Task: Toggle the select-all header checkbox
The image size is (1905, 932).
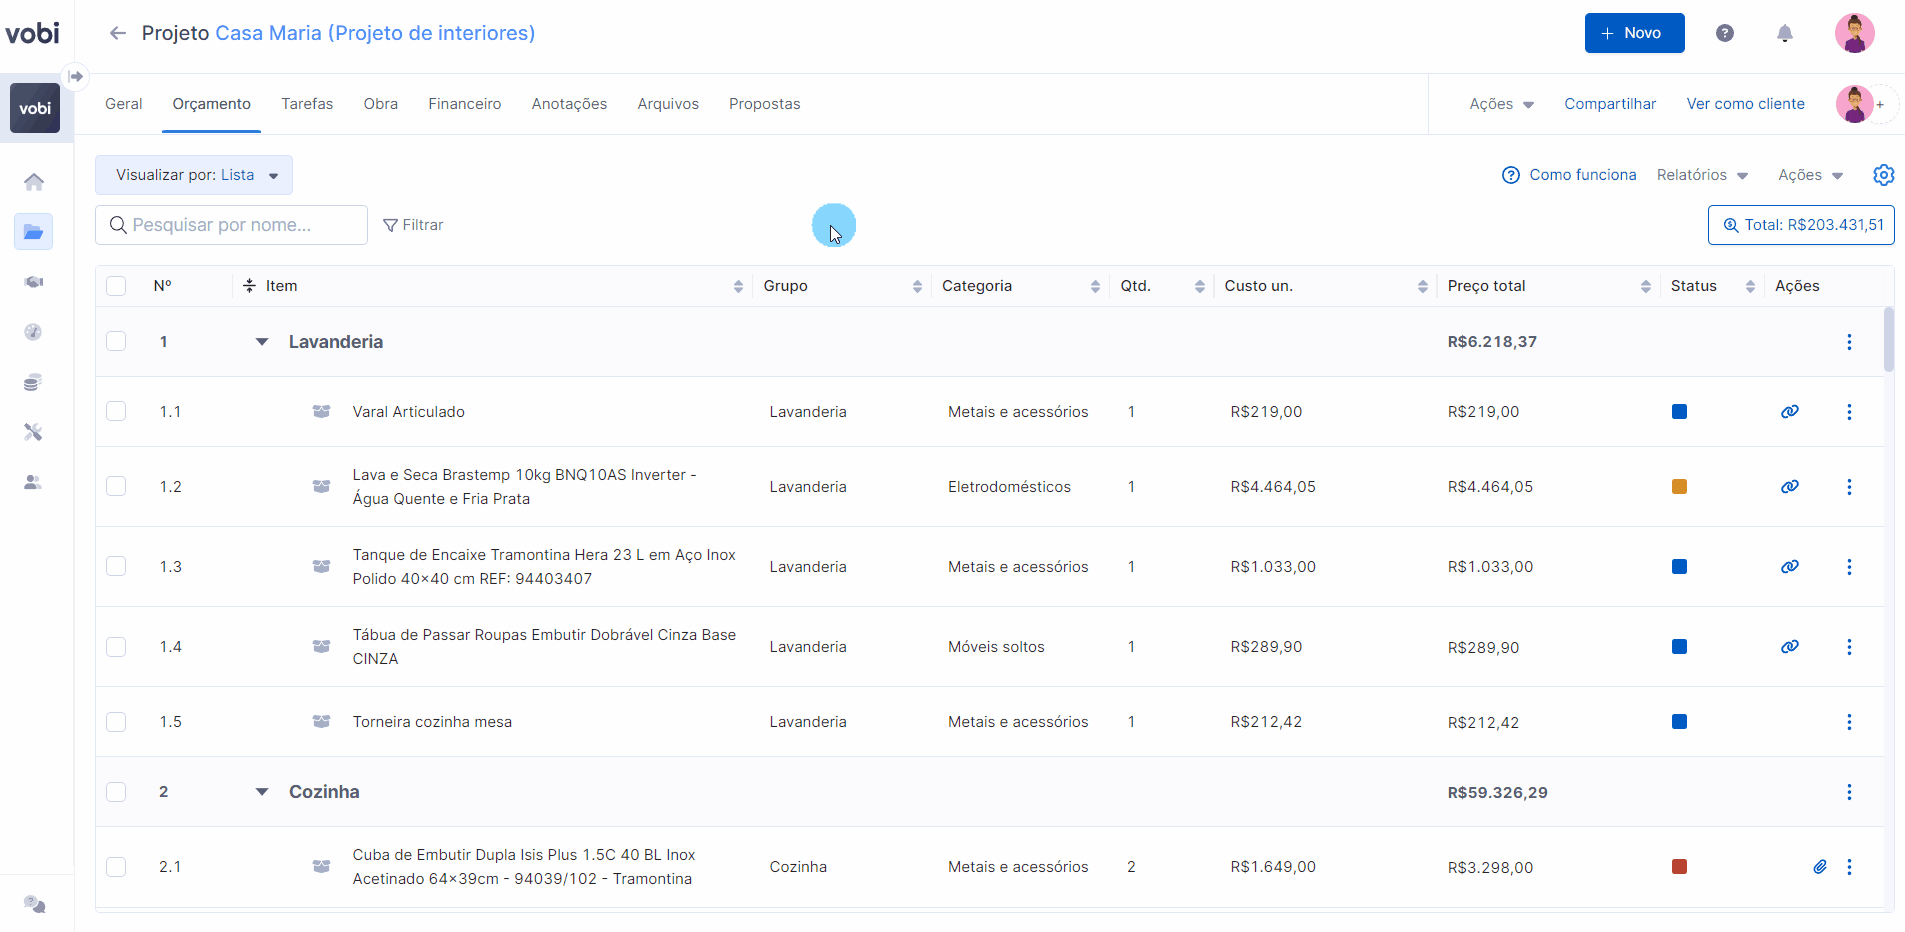Action: [116, 286]
